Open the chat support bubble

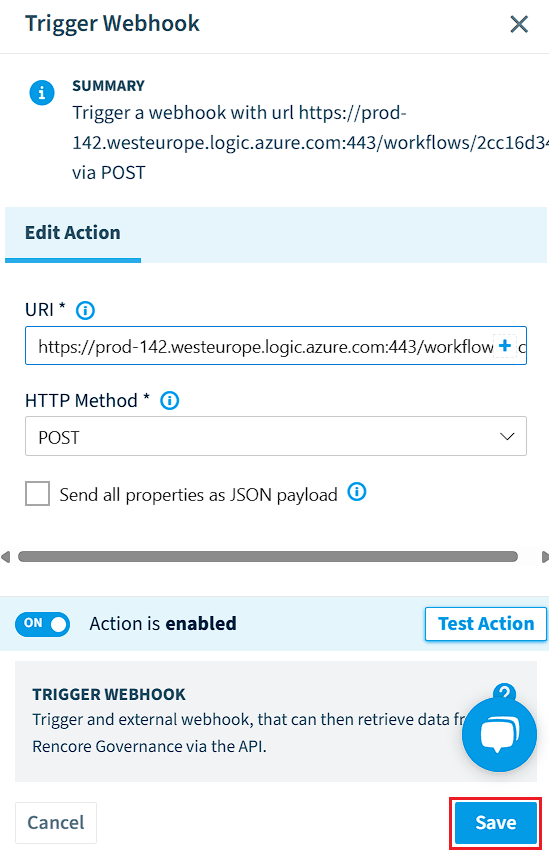499,735
